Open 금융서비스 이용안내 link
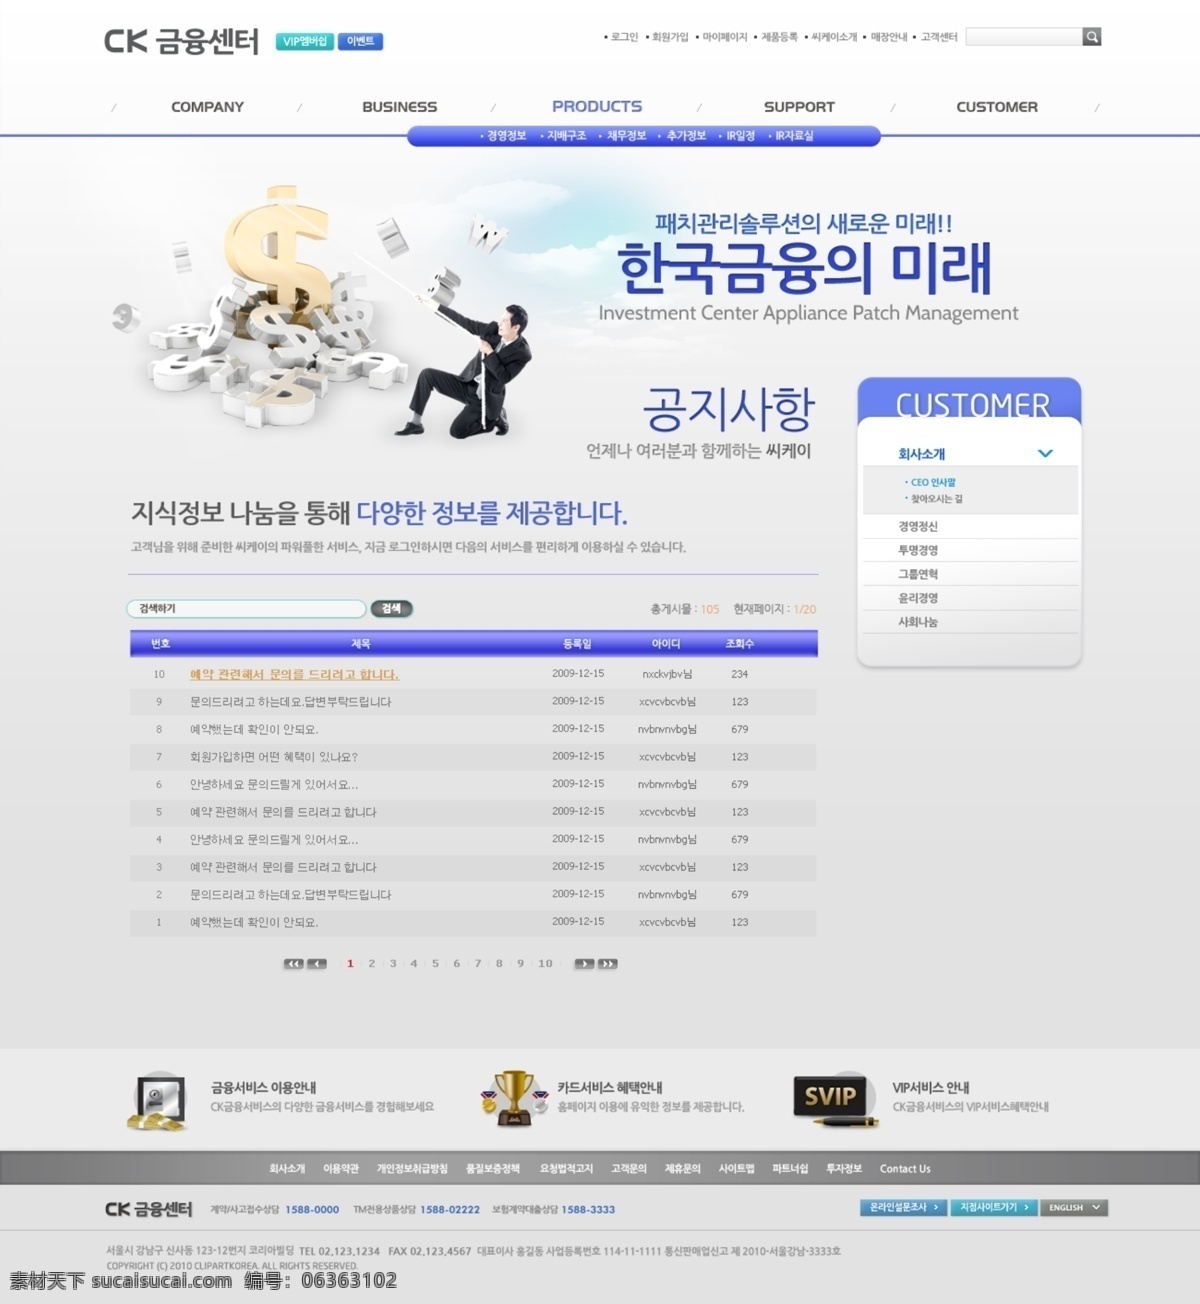Image resolution: width=1200 pixels, height=1304 pixels. [263, 1087]
